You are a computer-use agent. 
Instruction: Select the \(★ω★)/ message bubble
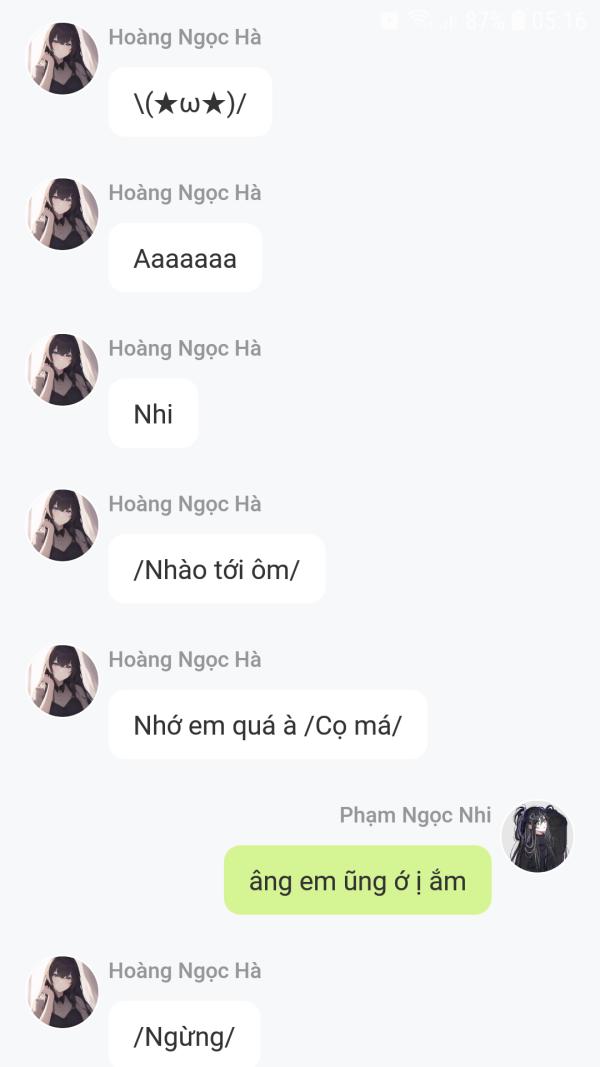coord(190,102)
